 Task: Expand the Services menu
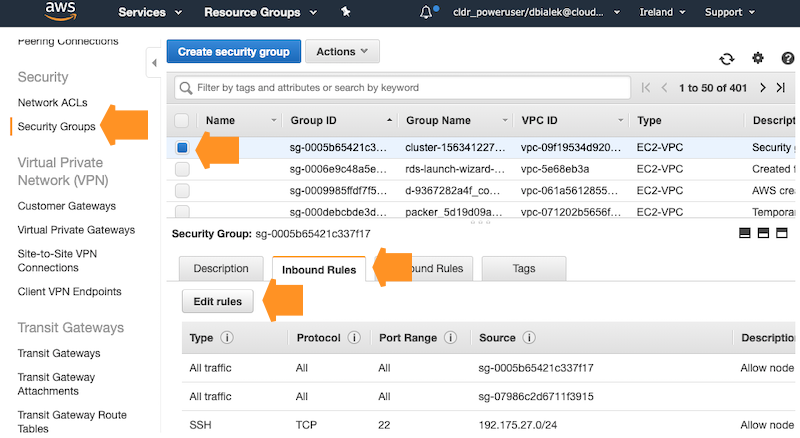pyautogui.click(x=150, y=13)
